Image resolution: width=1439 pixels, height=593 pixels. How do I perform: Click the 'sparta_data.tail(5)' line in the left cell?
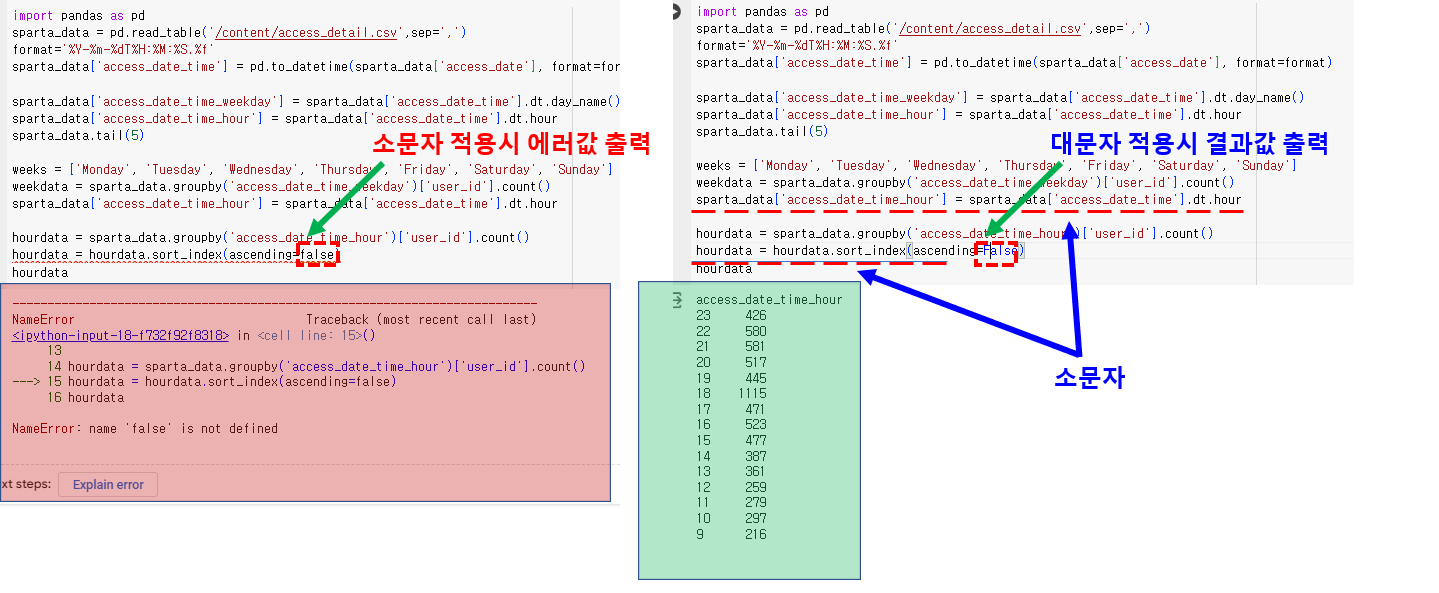78,135
